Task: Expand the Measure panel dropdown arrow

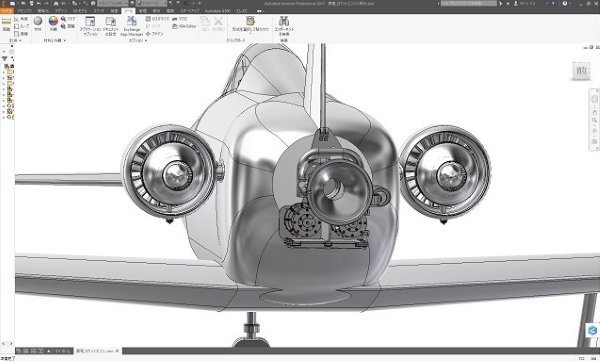Action: (x=20, y=40)
